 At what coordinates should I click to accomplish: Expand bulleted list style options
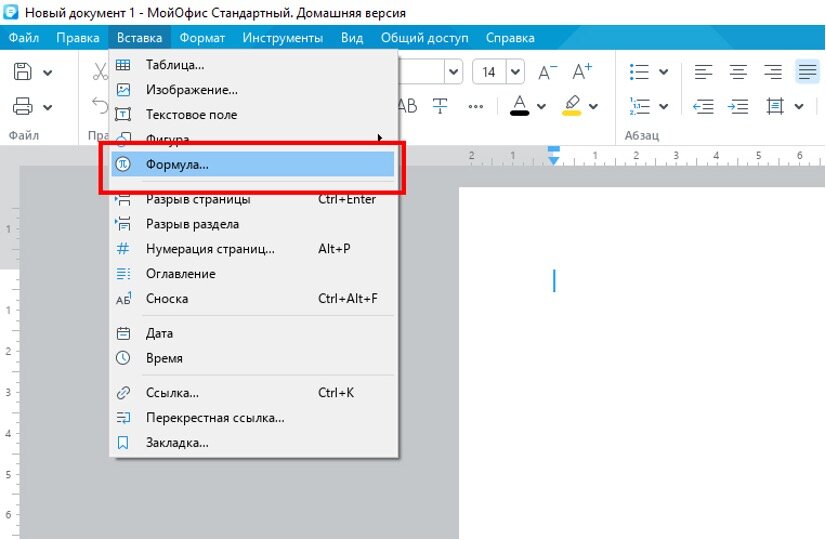pos(663,72)
